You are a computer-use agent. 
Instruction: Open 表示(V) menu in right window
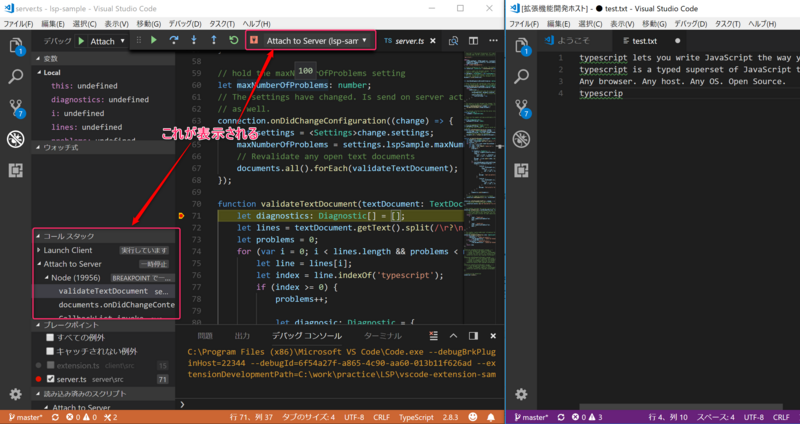(622, 24)
